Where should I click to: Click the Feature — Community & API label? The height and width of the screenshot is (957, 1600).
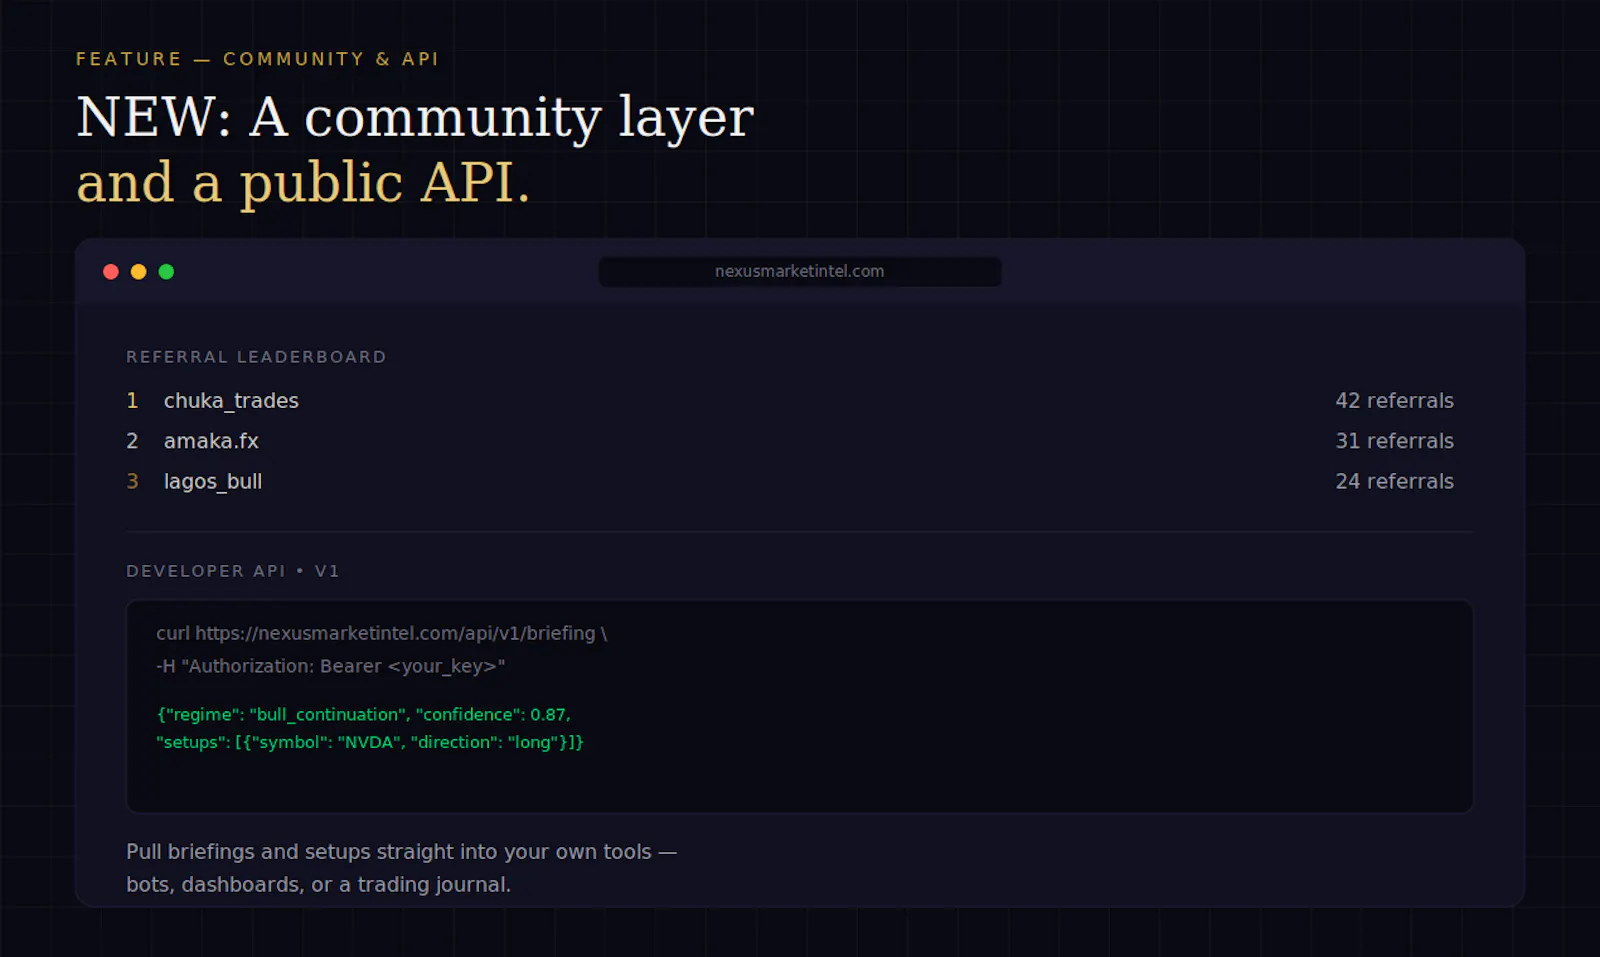coord(258,59)
